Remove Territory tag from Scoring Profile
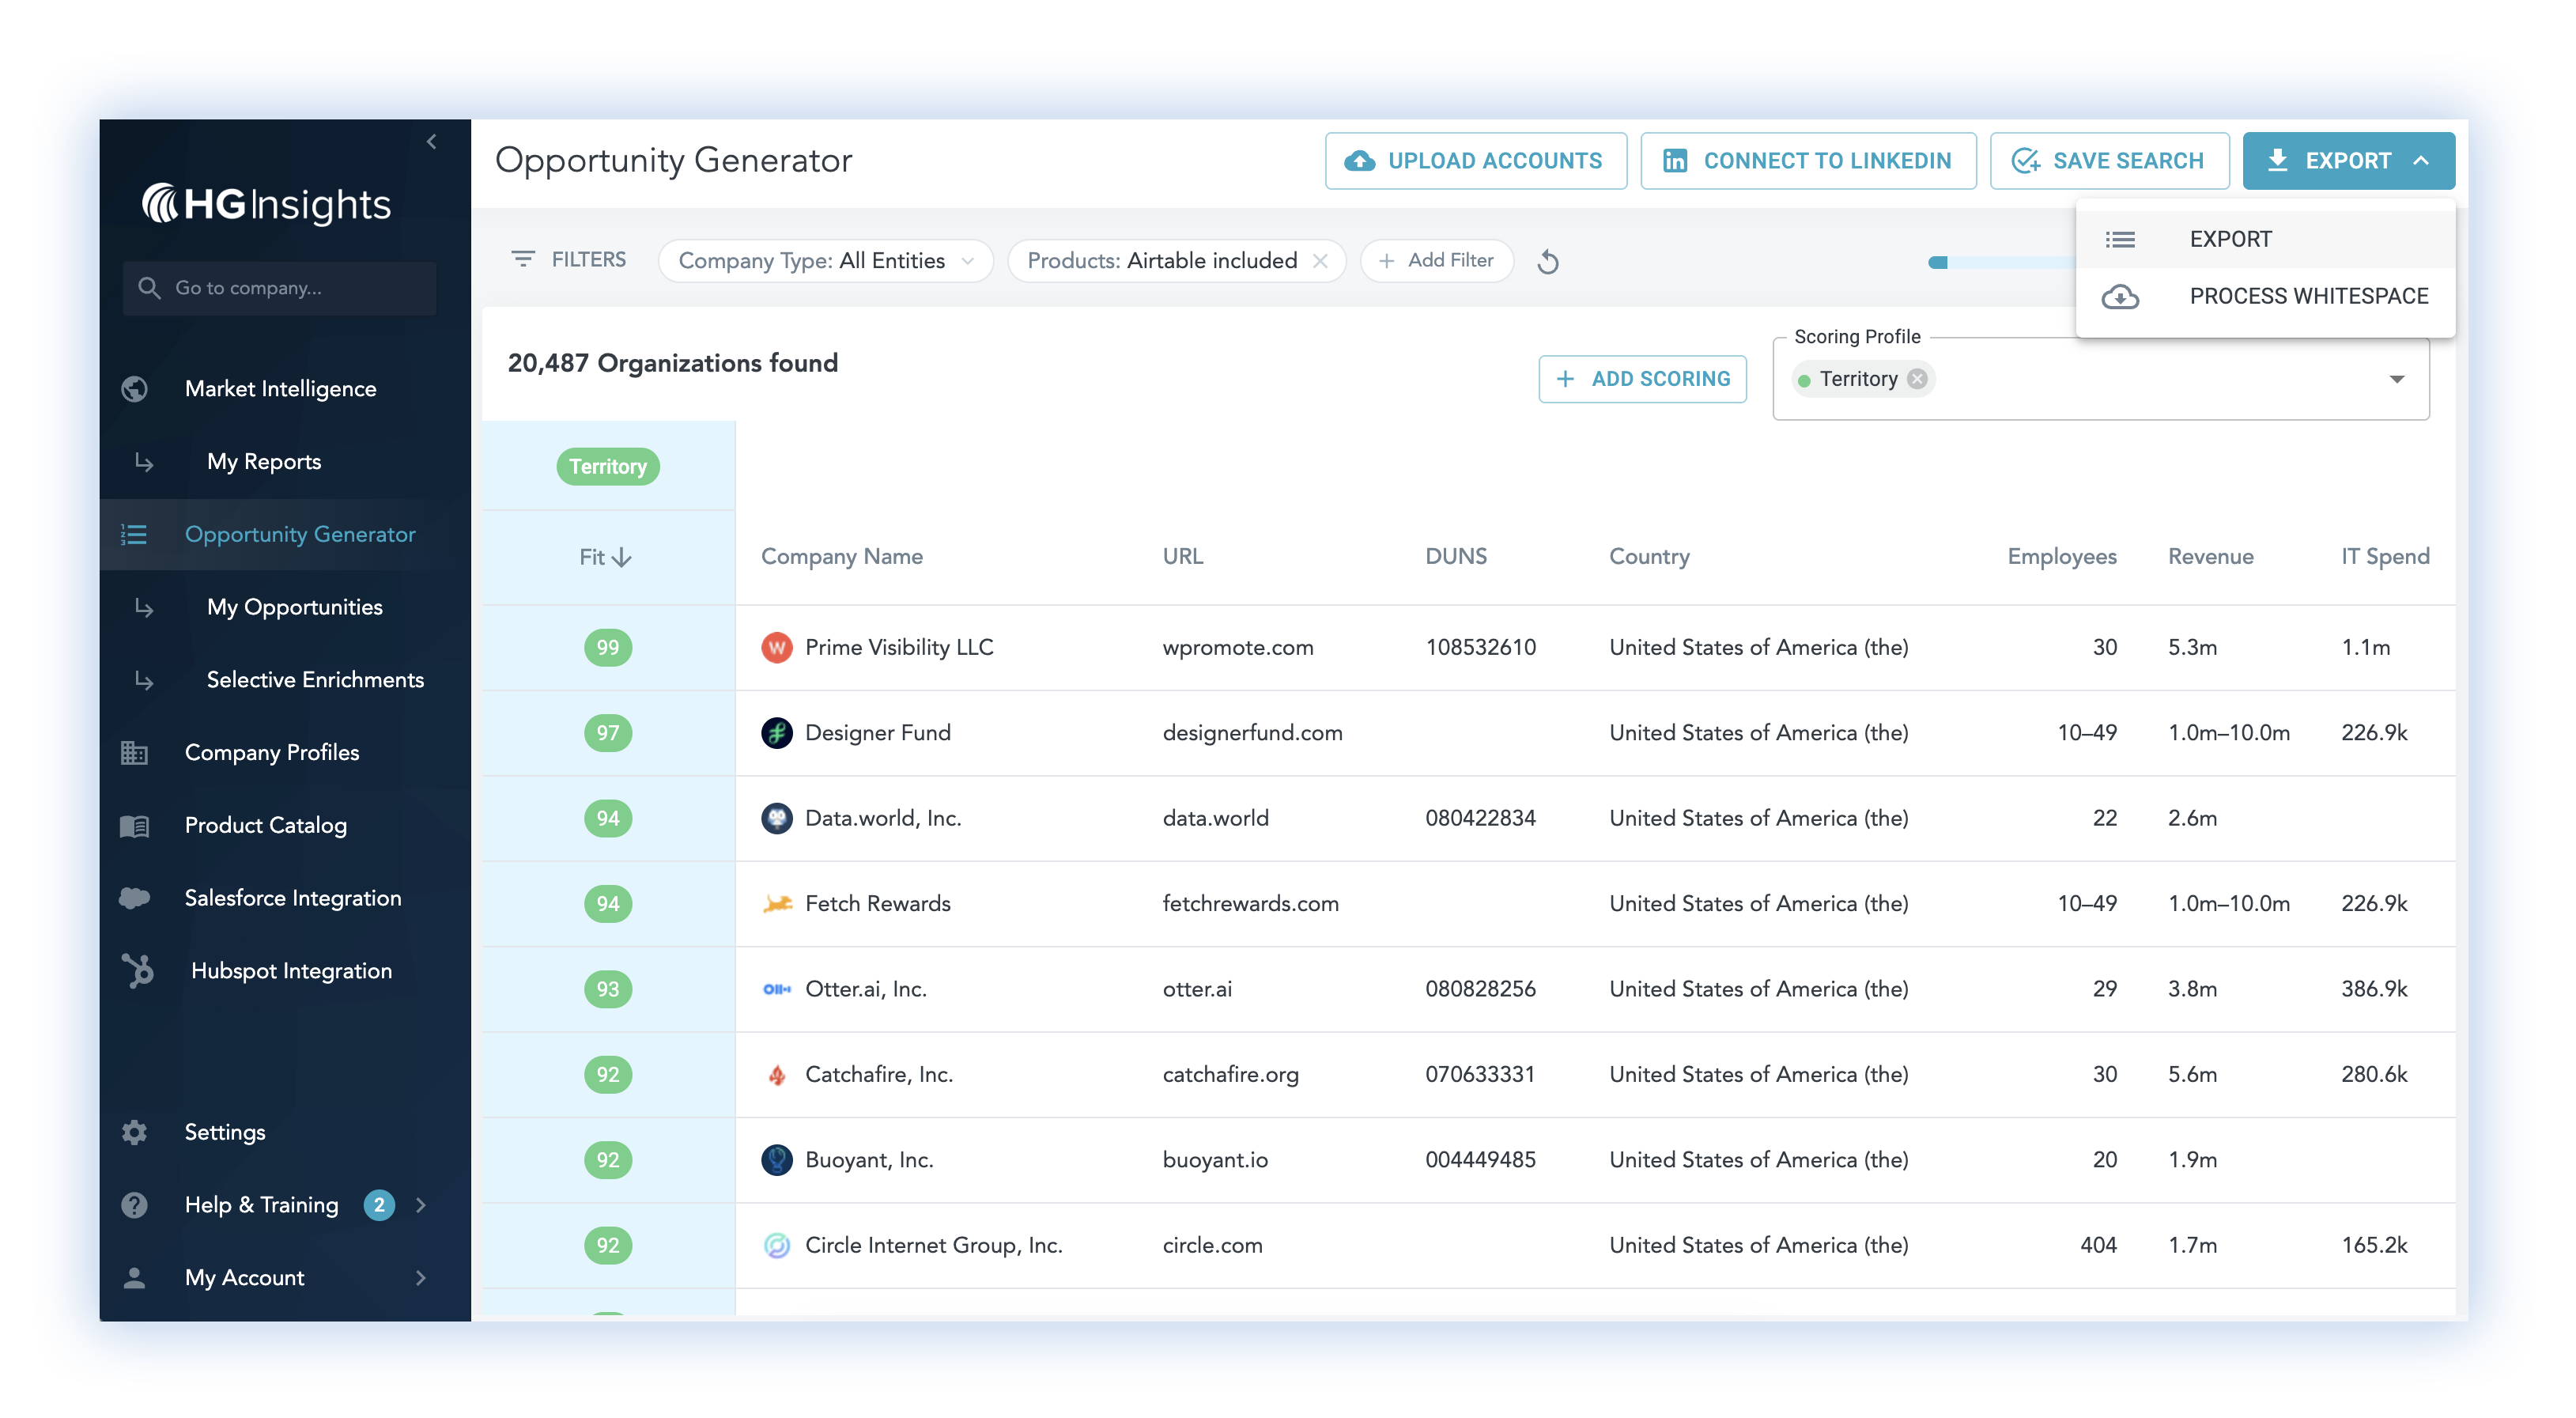This screenshot has width=2576, height=1418. pos(1917,379)
